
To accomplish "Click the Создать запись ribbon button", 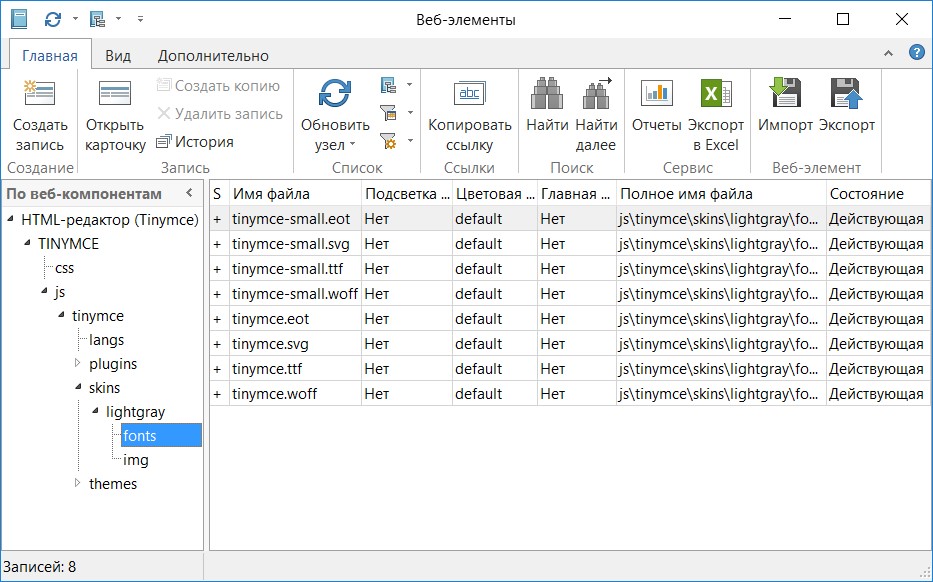I will 40,115.
